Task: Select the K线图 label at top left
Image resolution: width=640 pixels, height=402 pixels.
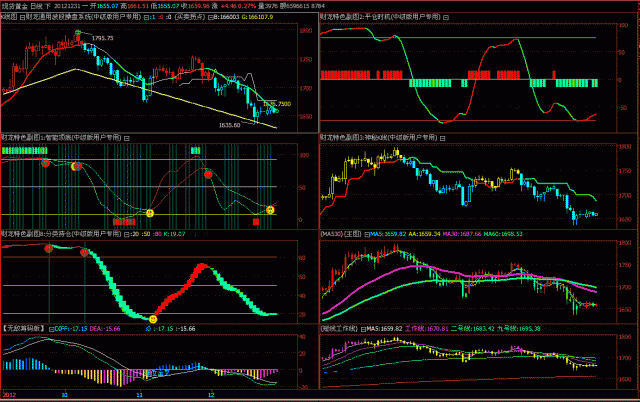Action: click(10, 18)
